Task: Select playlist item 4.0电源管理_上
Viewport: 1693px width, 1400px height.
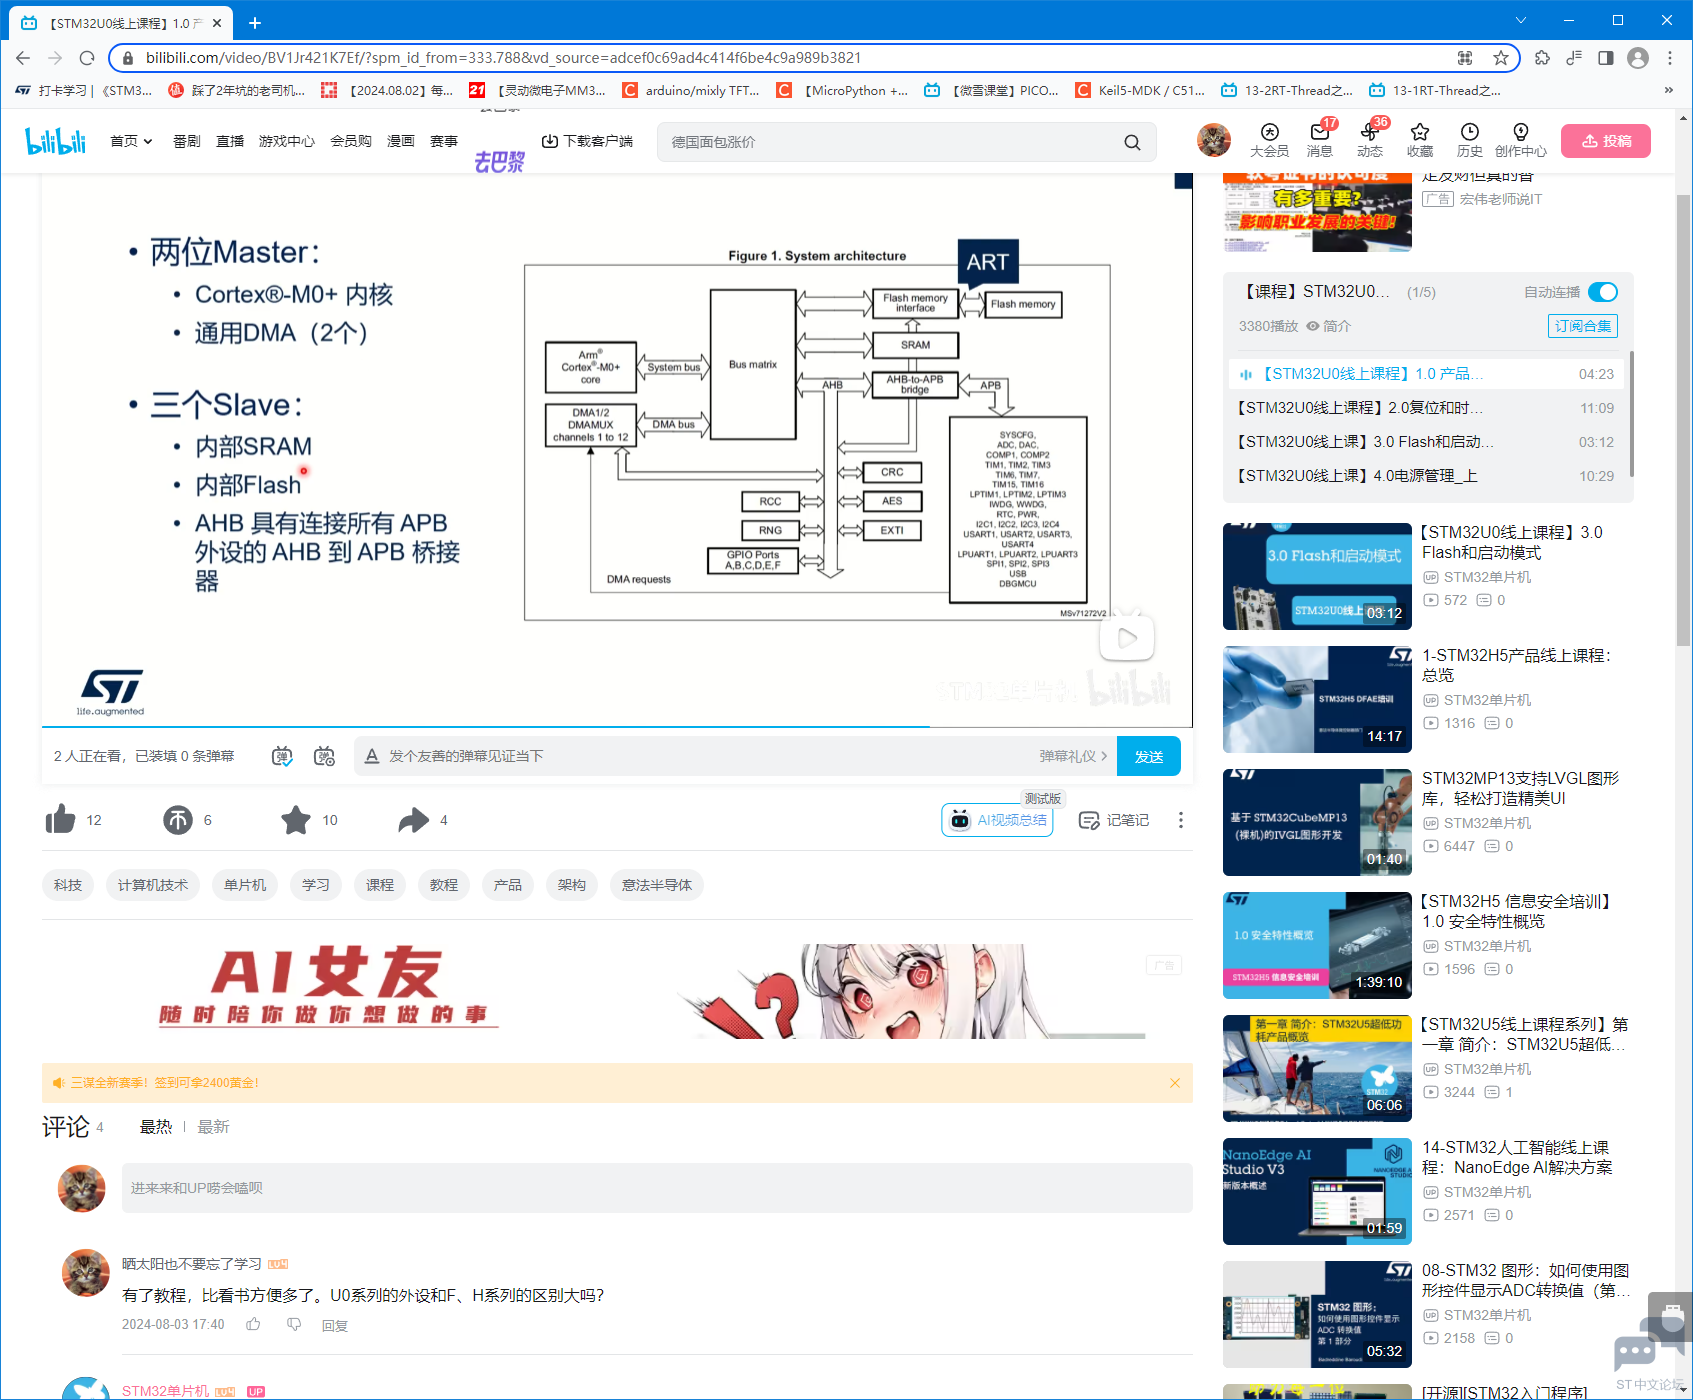Action: pyautogui.click(x=1425, y=476)
